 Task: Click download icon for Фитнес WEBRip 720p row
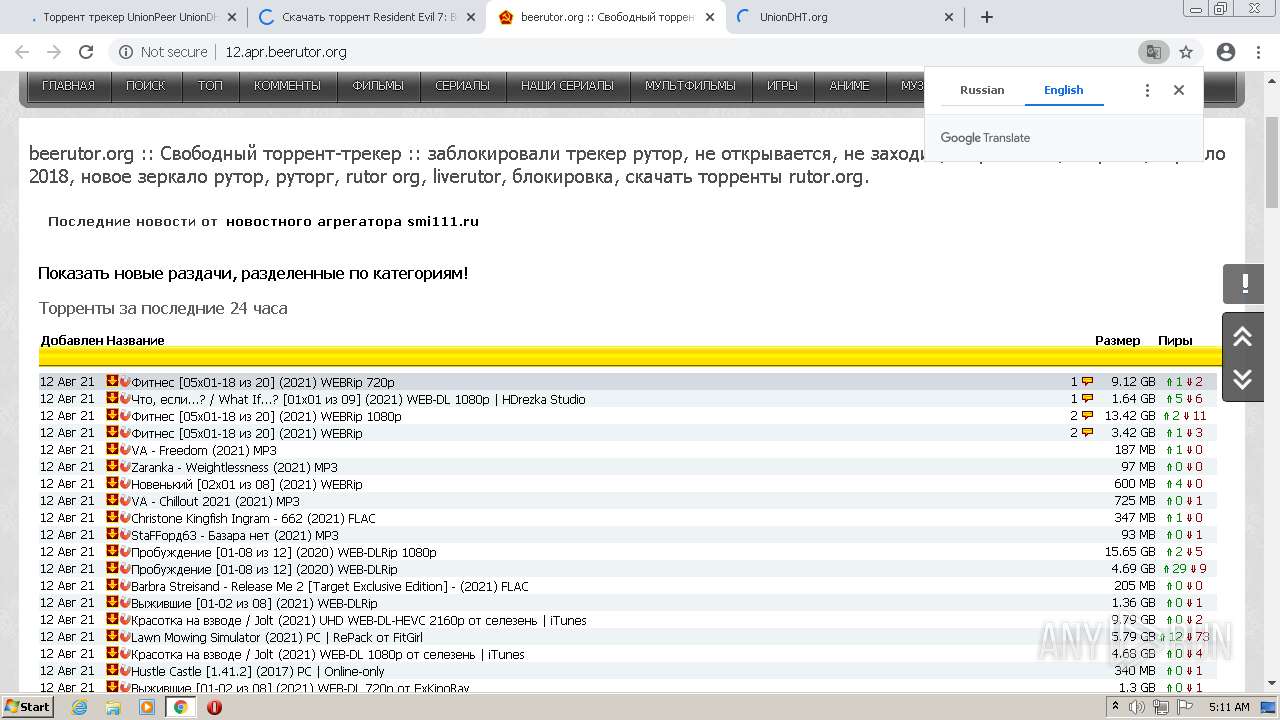(112, 381)
